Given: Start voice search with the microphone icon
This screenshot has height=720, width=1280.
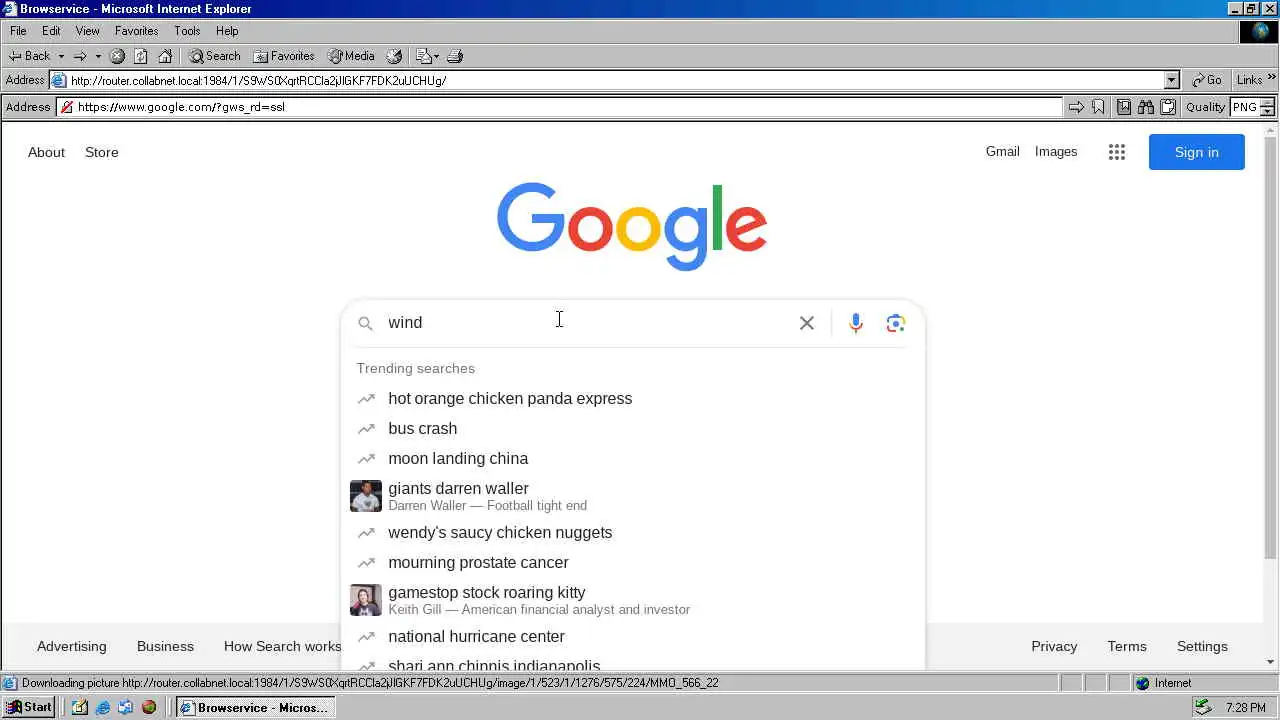Looking at the screenshot, I should click(x=856, y=323).
